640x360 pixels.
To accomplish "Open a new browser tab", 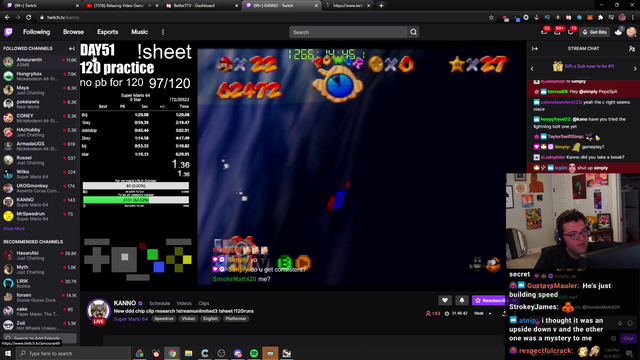I will coord(381,6).
